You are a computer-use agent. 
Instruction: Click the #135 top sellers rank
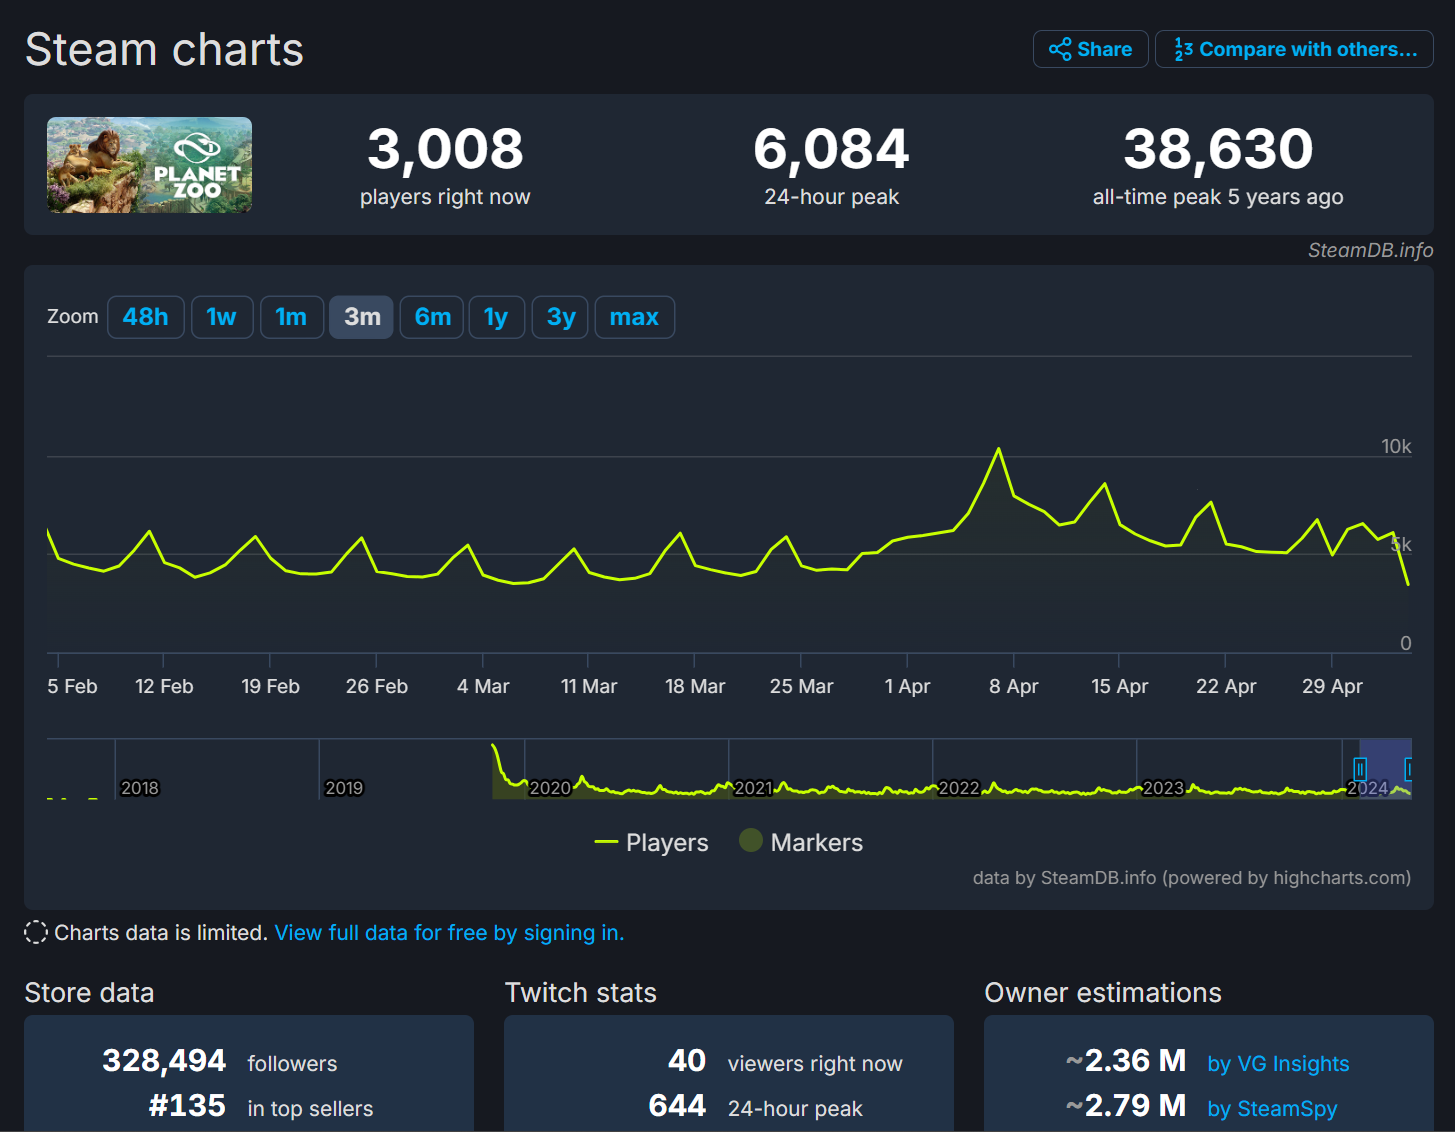(187, 1105)
